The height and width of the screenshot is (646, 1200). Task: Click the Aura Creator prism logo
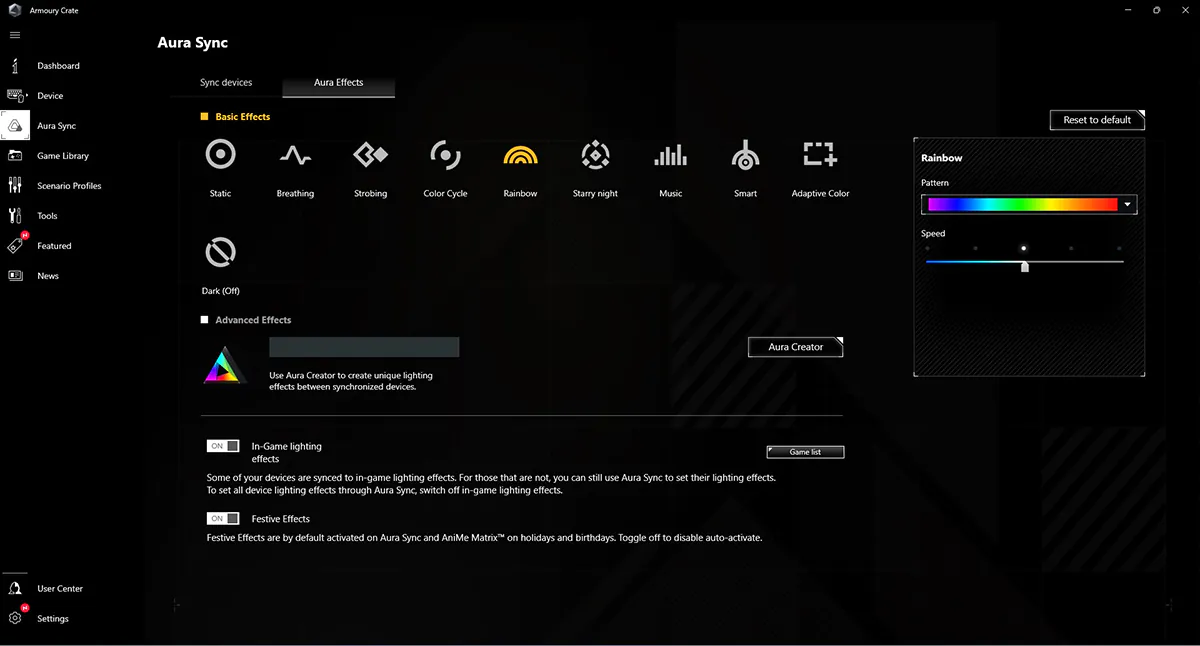coord(225,365)
